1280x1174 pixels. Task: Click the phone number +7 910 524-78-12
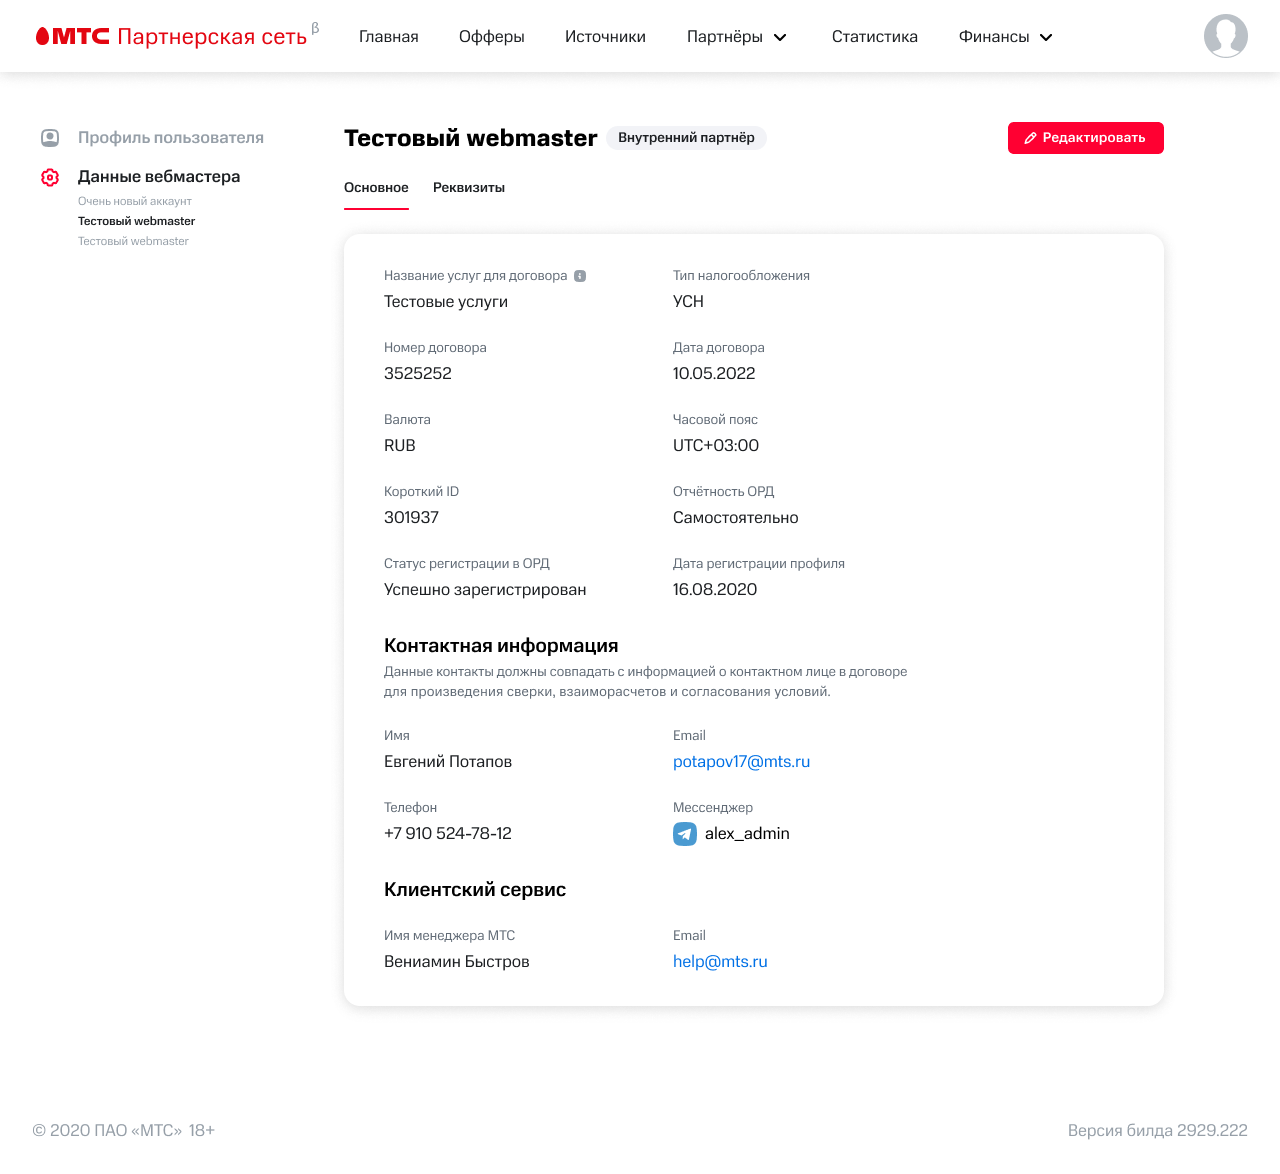pos(448,834)
